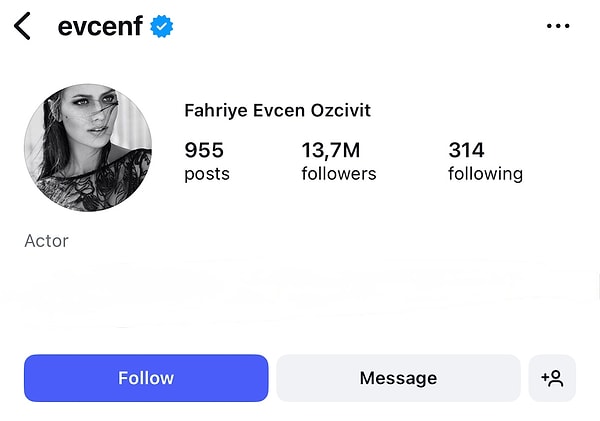
Task: Click the blue verified badge
Action: pos(161,27)
